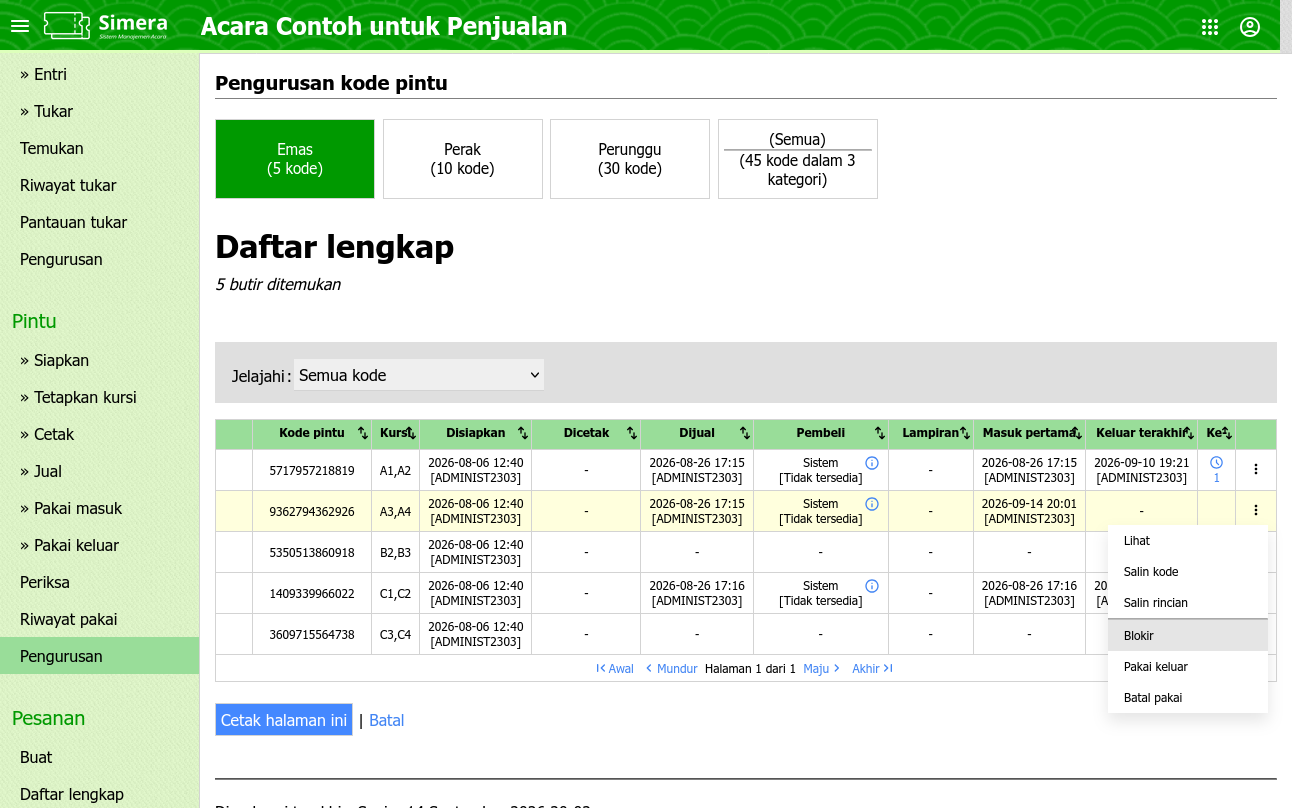
Task: Go back a page with Mundur
Action: point(671,669)
